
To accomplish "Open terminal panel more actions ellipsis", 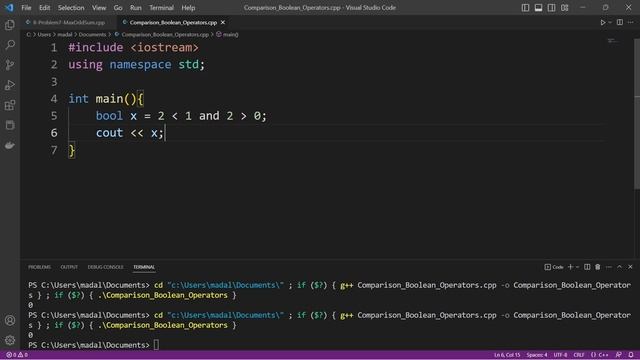I will pos(609,267).
